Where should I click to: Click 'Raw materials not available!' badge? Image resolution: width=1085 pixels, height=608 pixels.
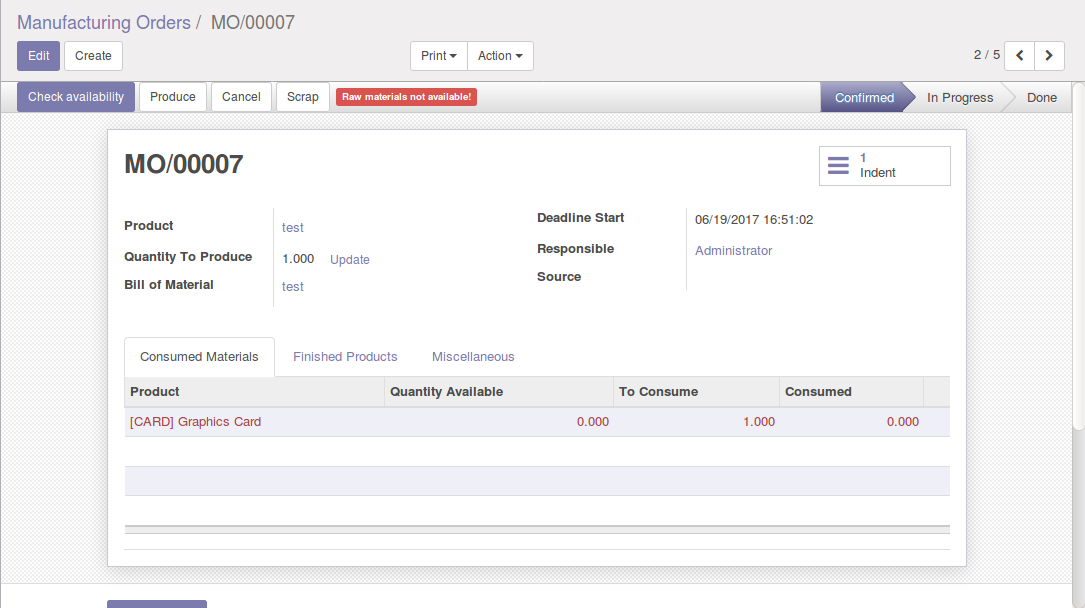pyautogui.click(x=406, y=97)
